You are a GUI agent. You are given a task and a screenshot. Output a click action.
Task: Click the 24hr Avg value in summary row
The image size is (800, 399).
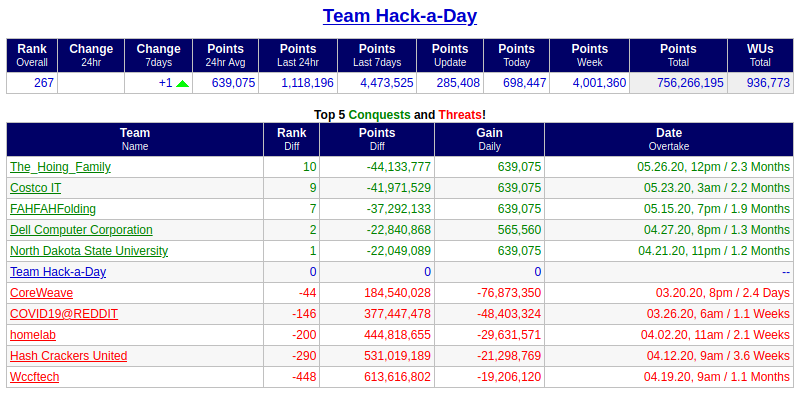click(x=233, y=83)
